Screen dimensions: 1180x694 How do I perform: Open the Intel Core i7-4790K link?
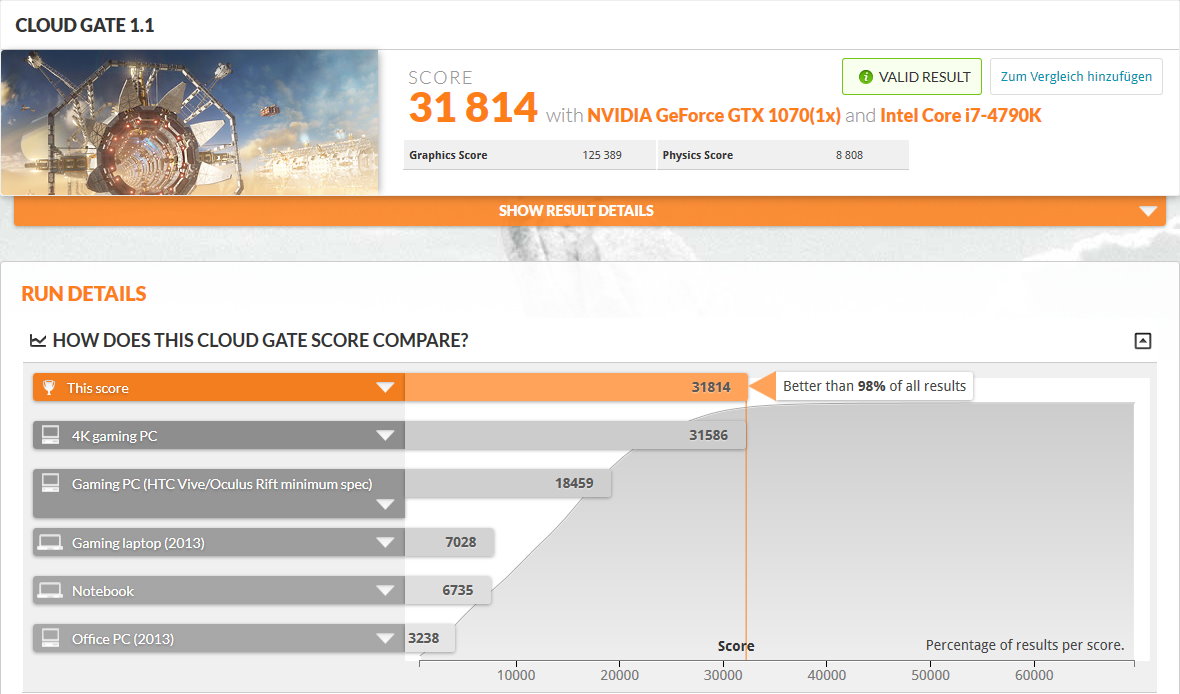tap(960, 115)
